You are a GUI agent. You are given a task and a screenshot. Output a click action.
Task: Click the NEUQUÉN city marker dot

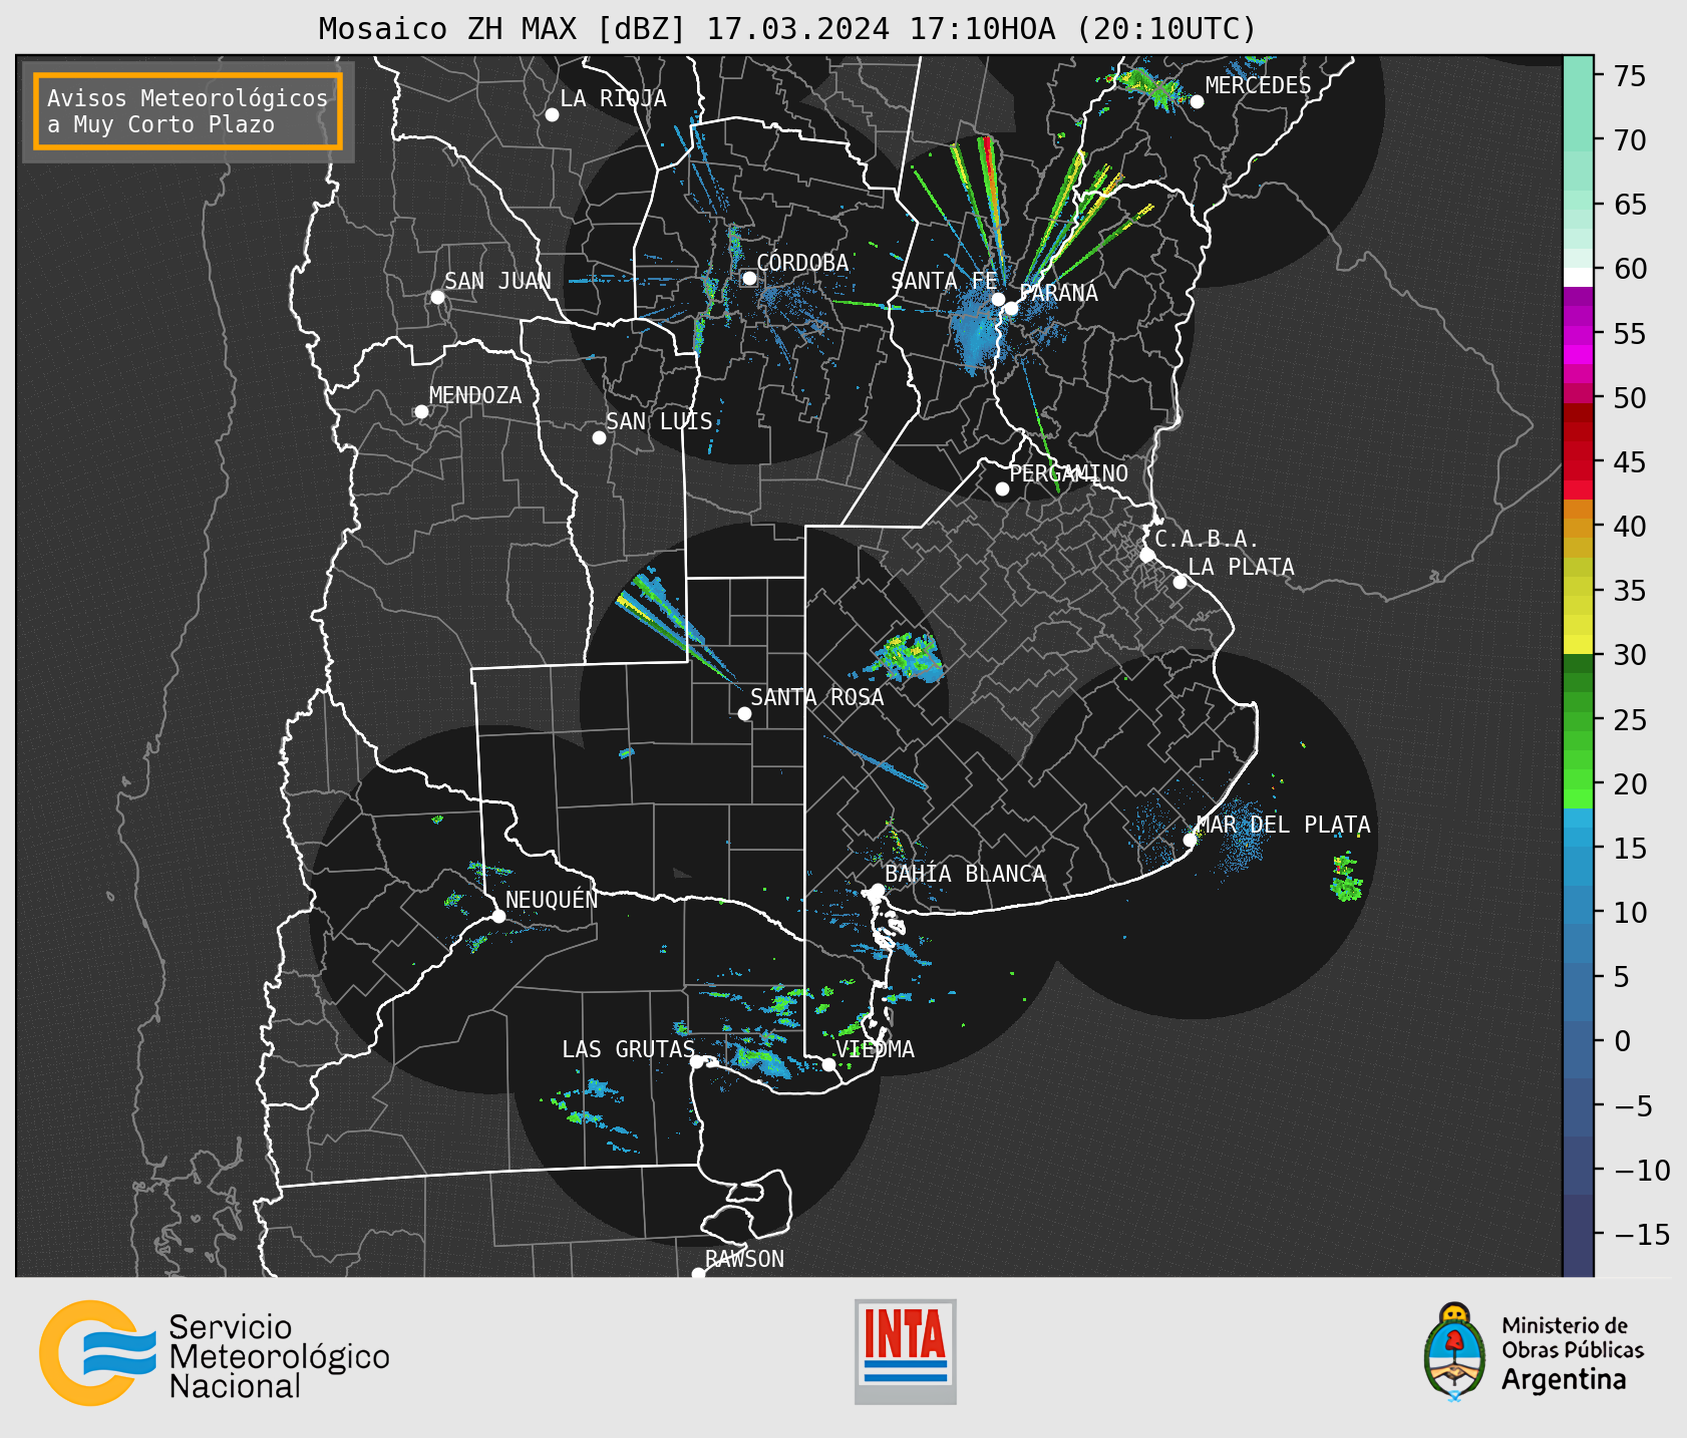coord(498,916)
